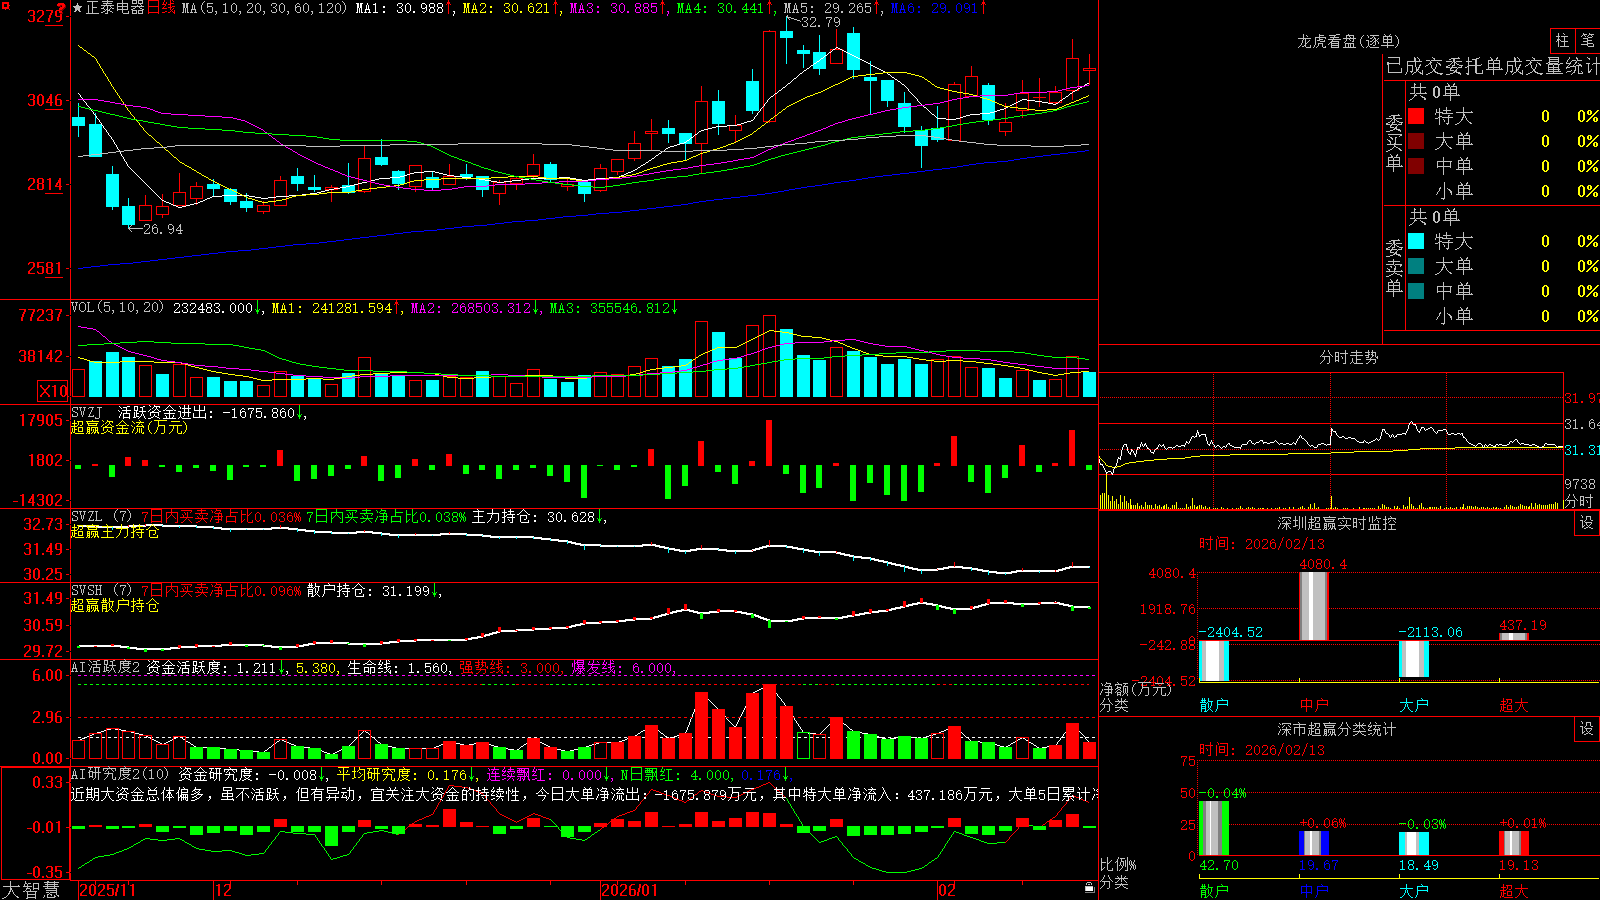Screen dimensions: 1600x900
Task: Click the MA5: 29.265 value
Action: 828,8
